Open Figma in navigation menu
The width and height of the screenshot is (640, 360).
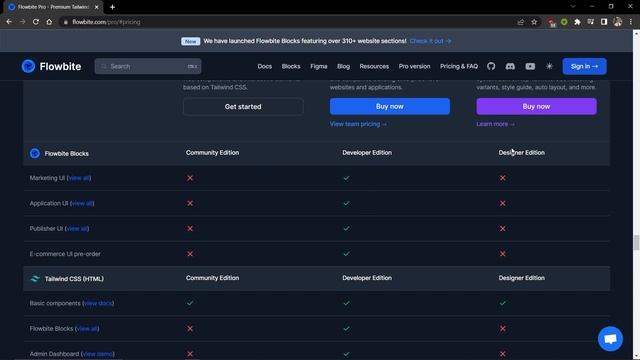click(319, 66)
